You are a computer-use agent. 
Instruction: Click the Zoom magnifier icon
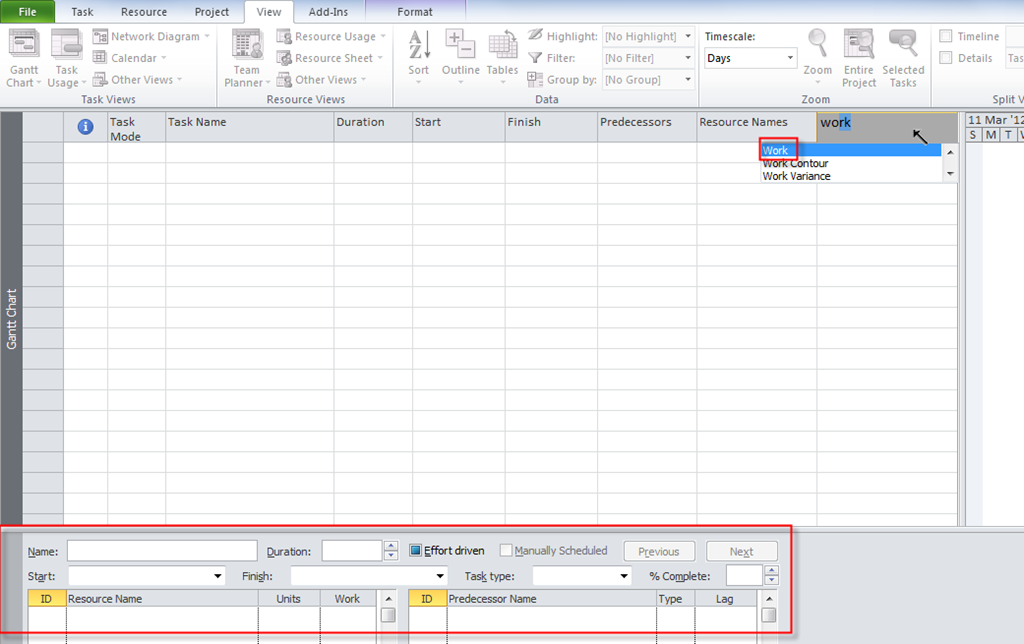[x=817, y=47]
